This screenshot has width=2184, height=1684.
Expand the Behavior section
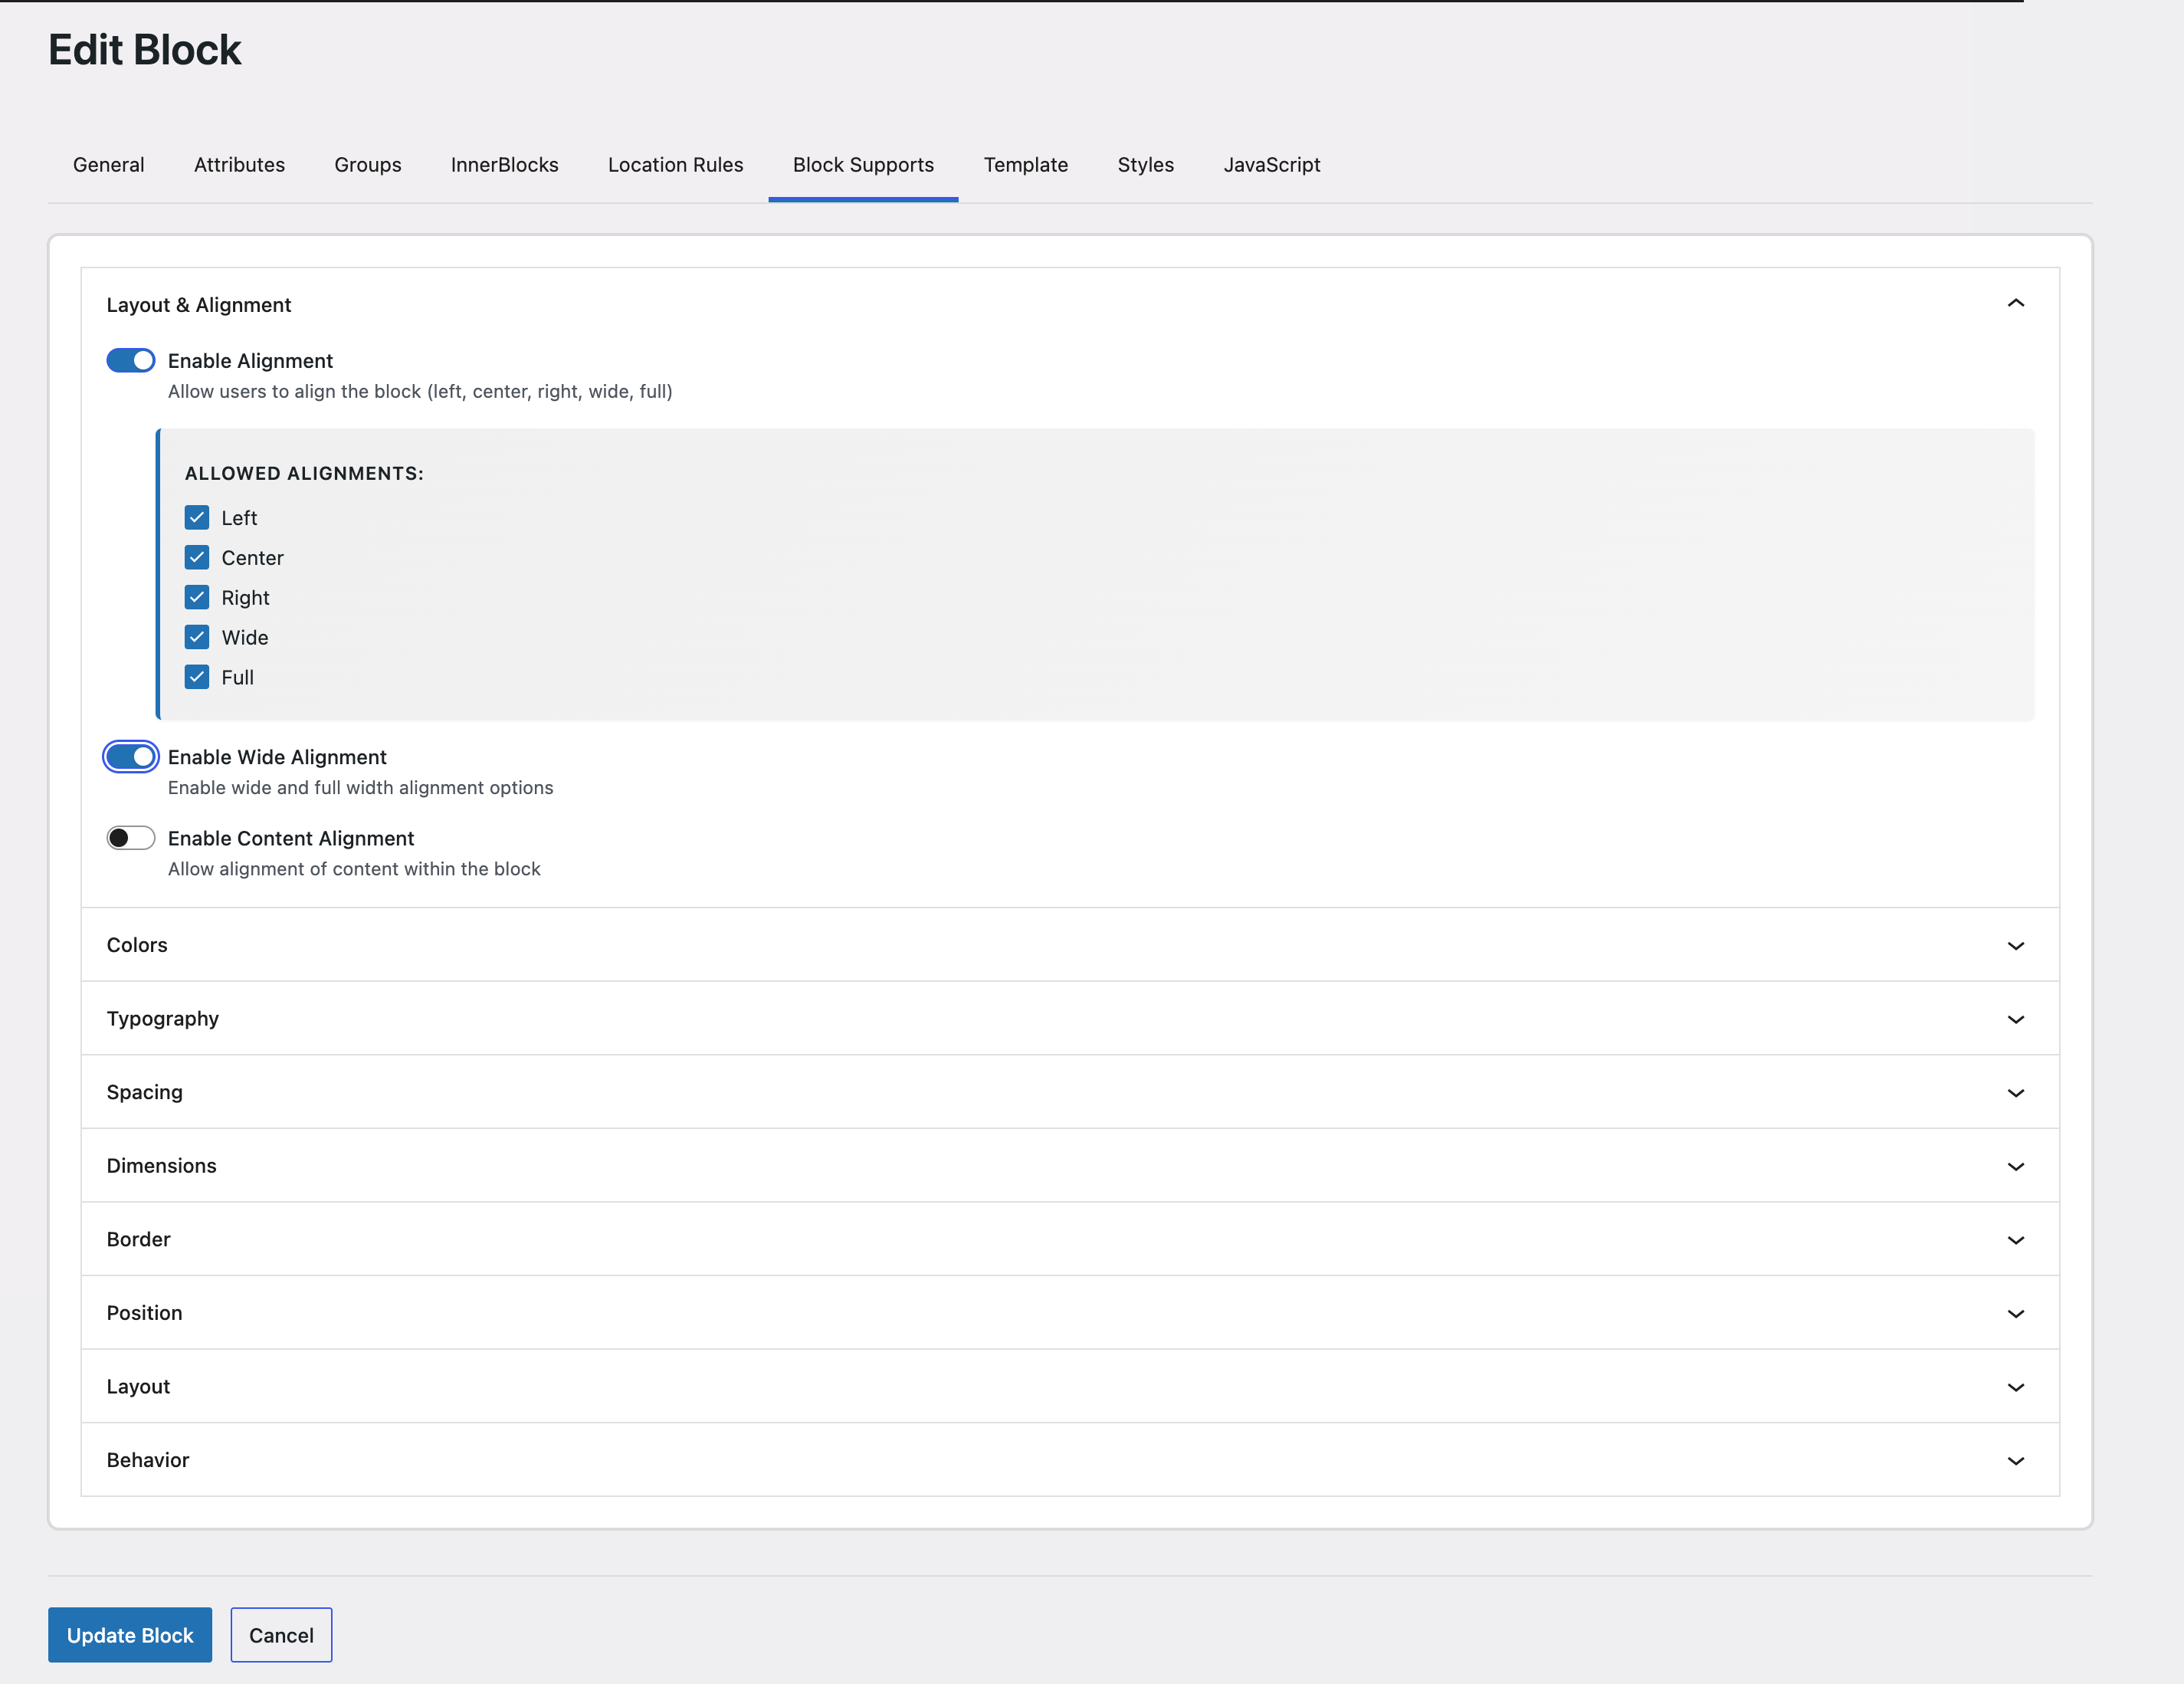(1070, 1460)
